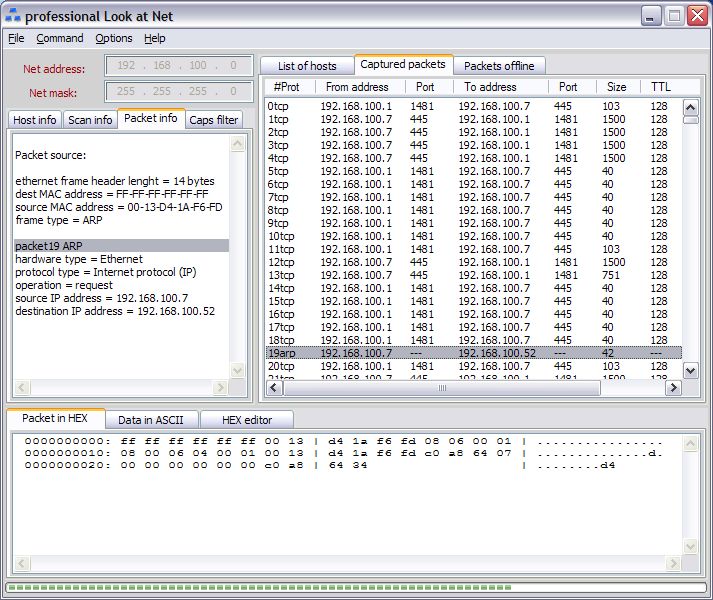Switch to the Host info tab

pyautogui.click(x=35, y=120)
